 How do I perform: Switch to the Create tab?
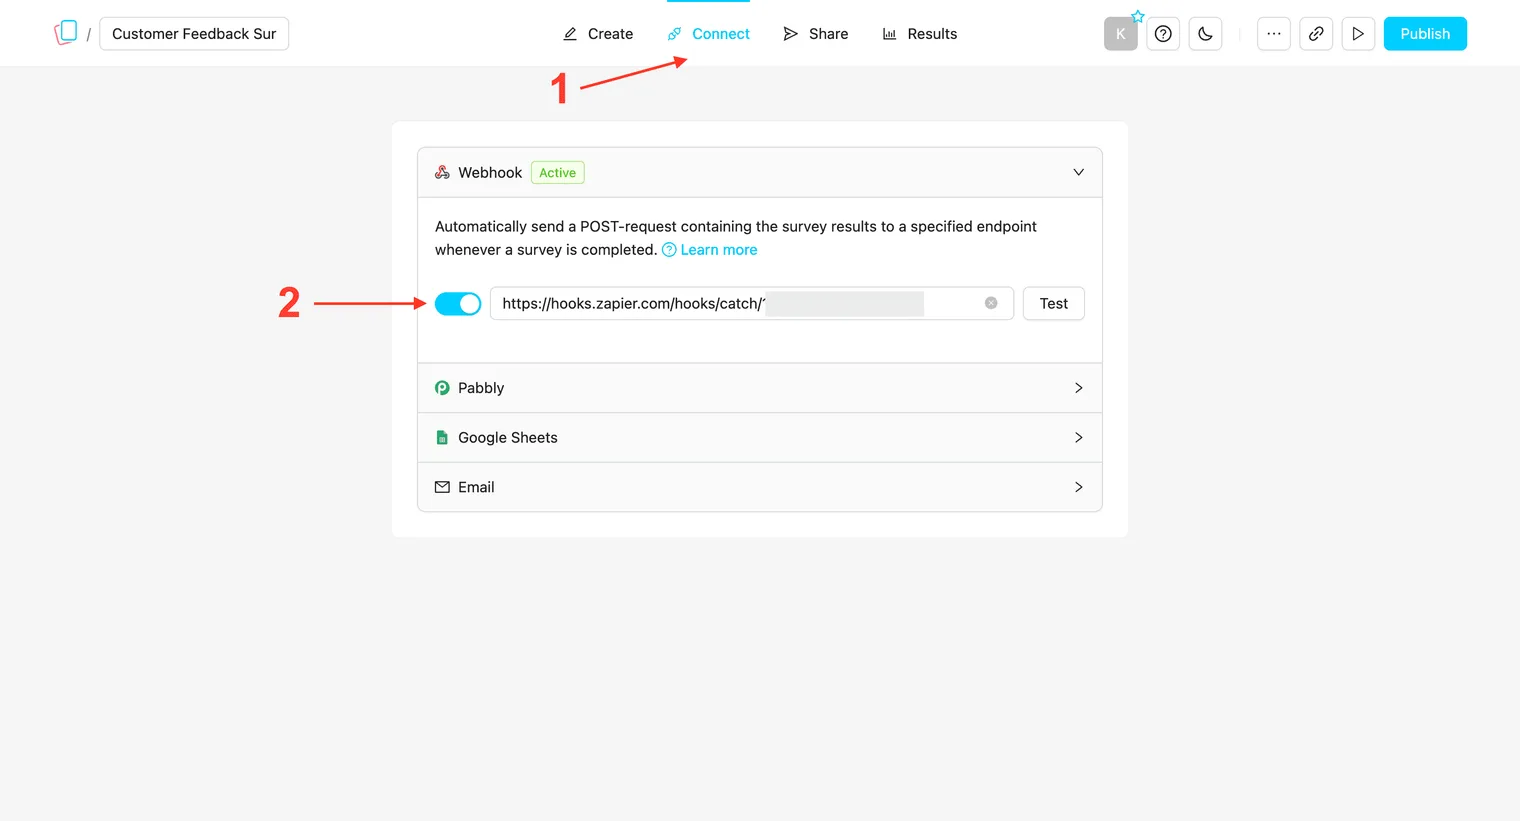coord(598,34)
